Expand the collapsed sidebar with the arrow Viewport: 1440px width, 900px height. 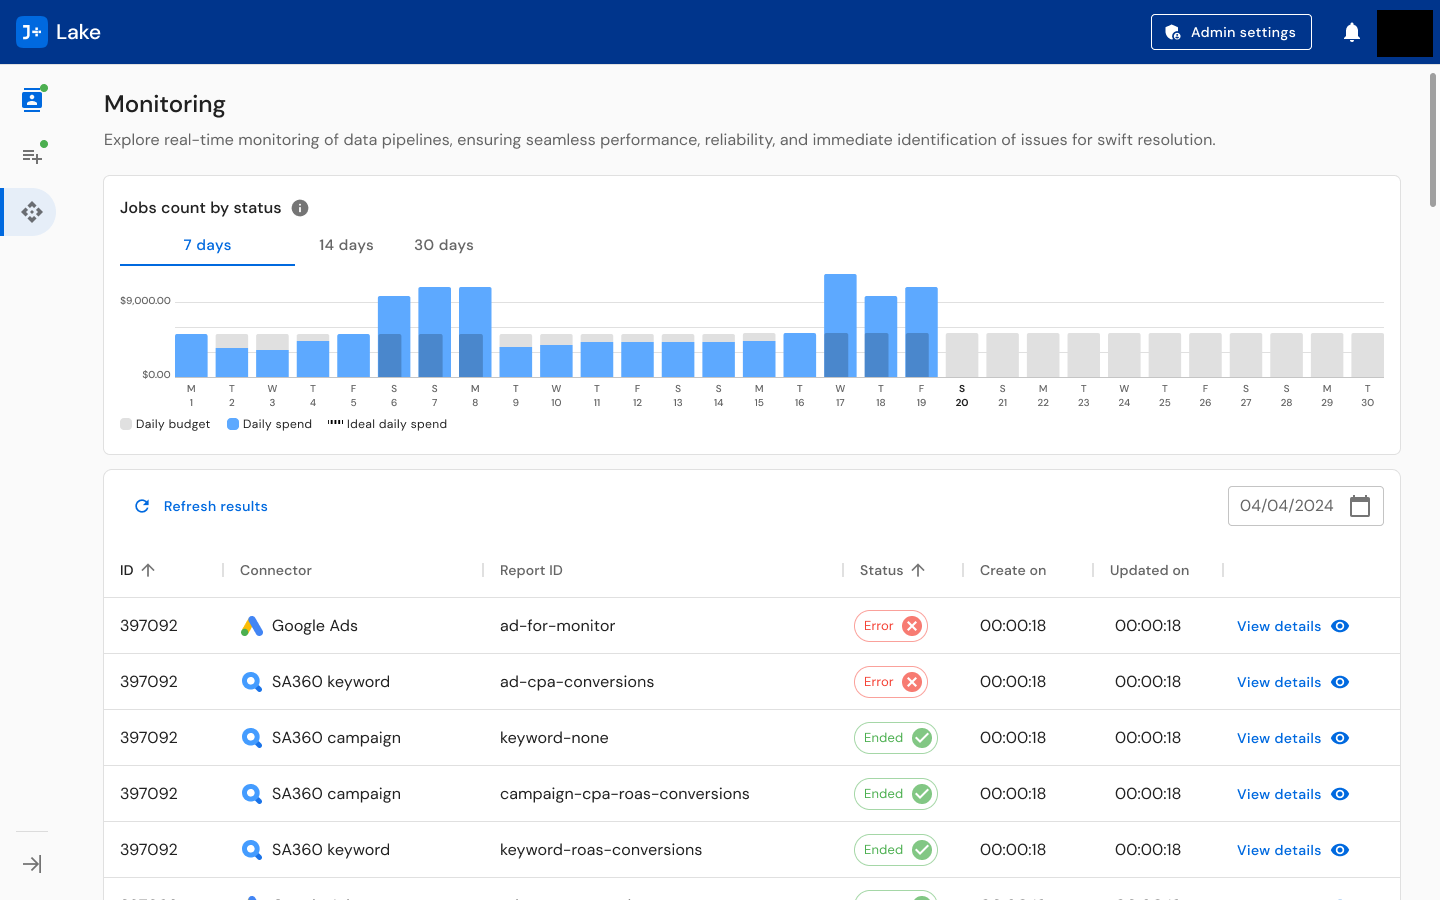click(31, 863)
